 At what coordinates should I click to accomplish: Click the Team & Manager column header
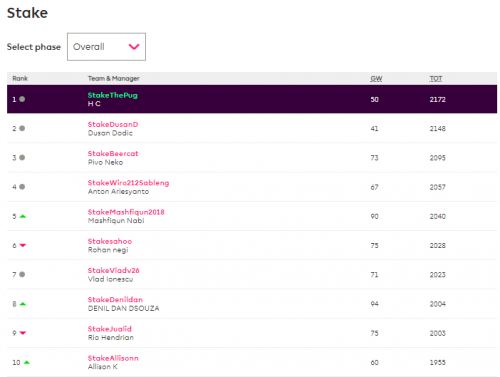pyautogui.click(x=114, y=78)
